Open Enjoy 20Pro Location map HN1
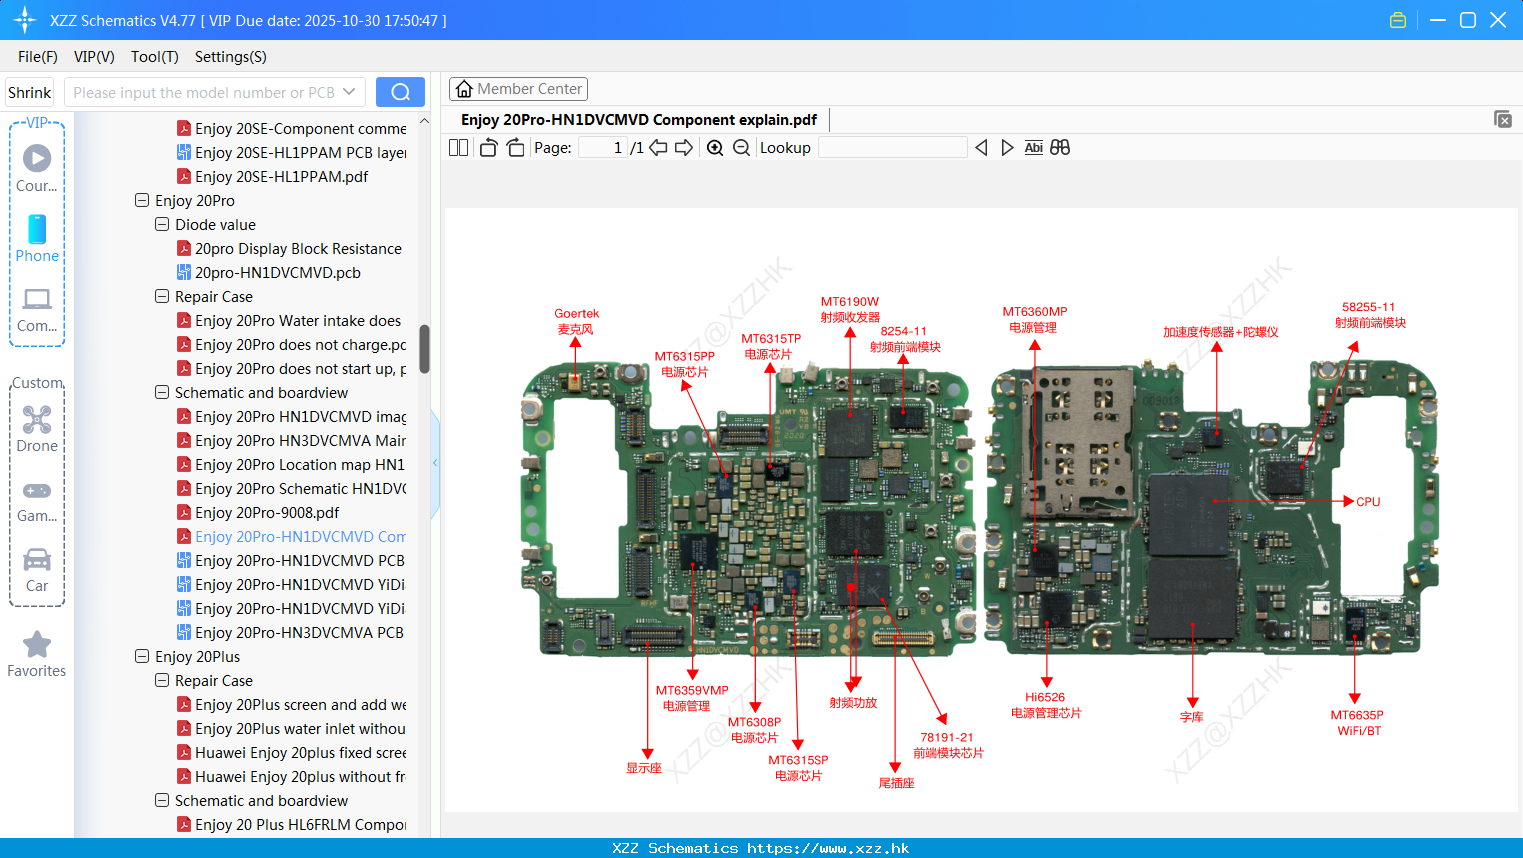 point(300,464)
